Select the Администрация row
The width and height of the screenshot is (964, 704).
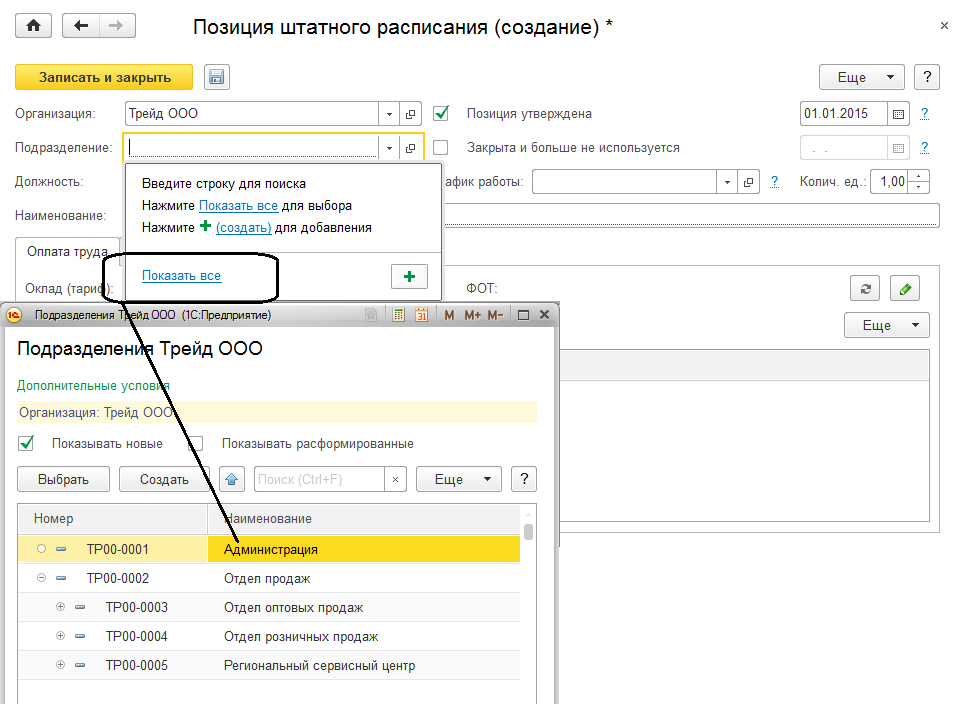click(x=269, y=549)
